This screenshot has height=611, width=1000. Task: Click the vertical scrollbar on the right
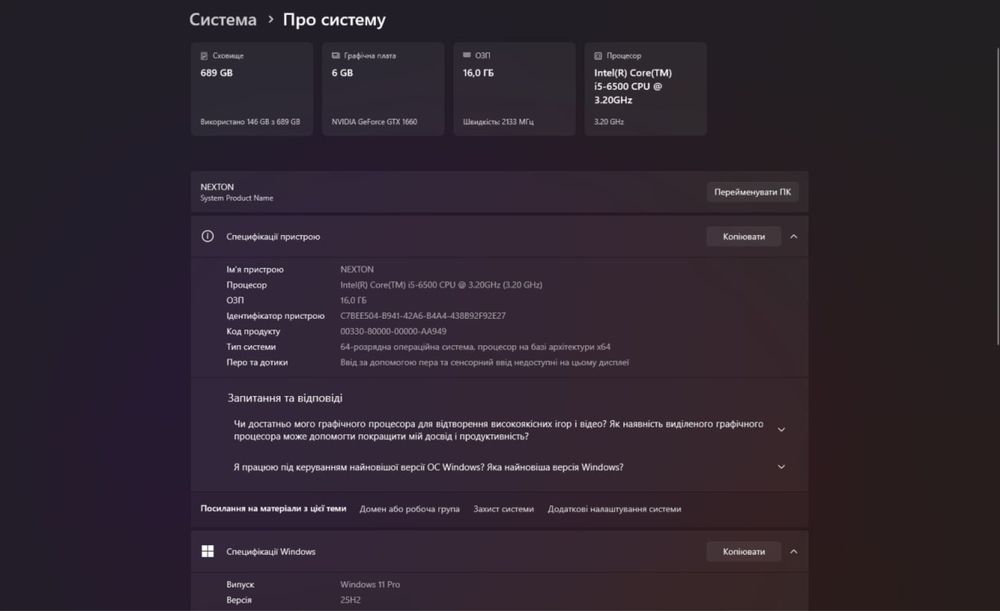(998, 196)
